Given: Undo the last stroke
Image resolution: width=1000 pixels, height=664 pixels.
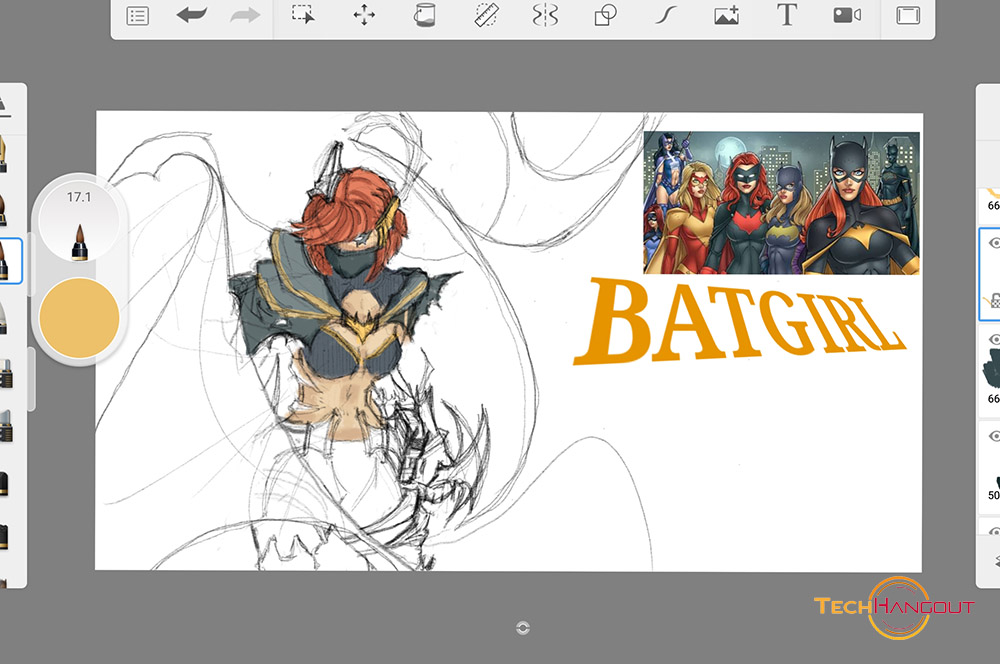Looking at the screenshot, I should tap(191, 15).
